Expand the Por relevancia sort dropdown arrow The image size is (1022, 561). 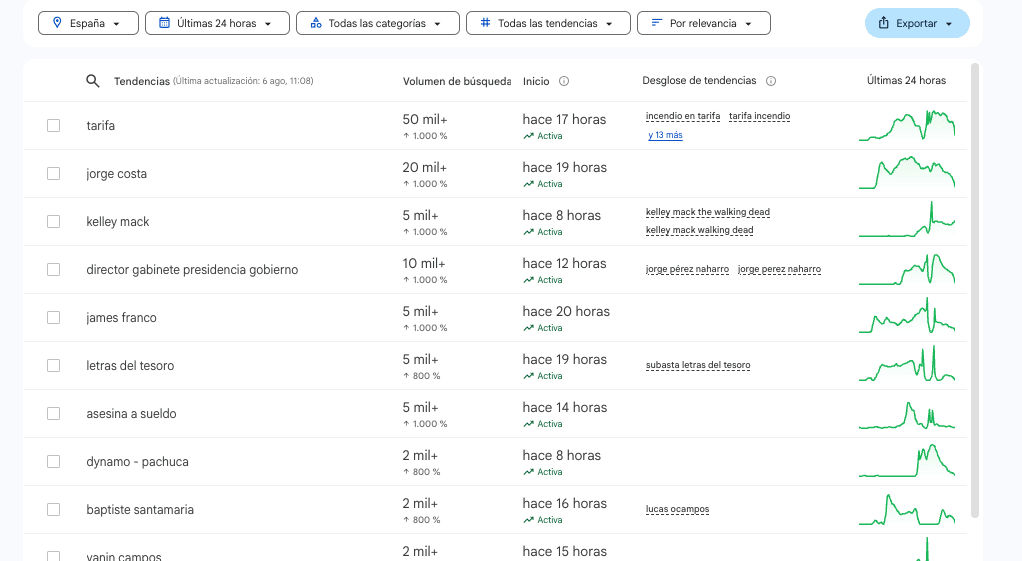748,23
